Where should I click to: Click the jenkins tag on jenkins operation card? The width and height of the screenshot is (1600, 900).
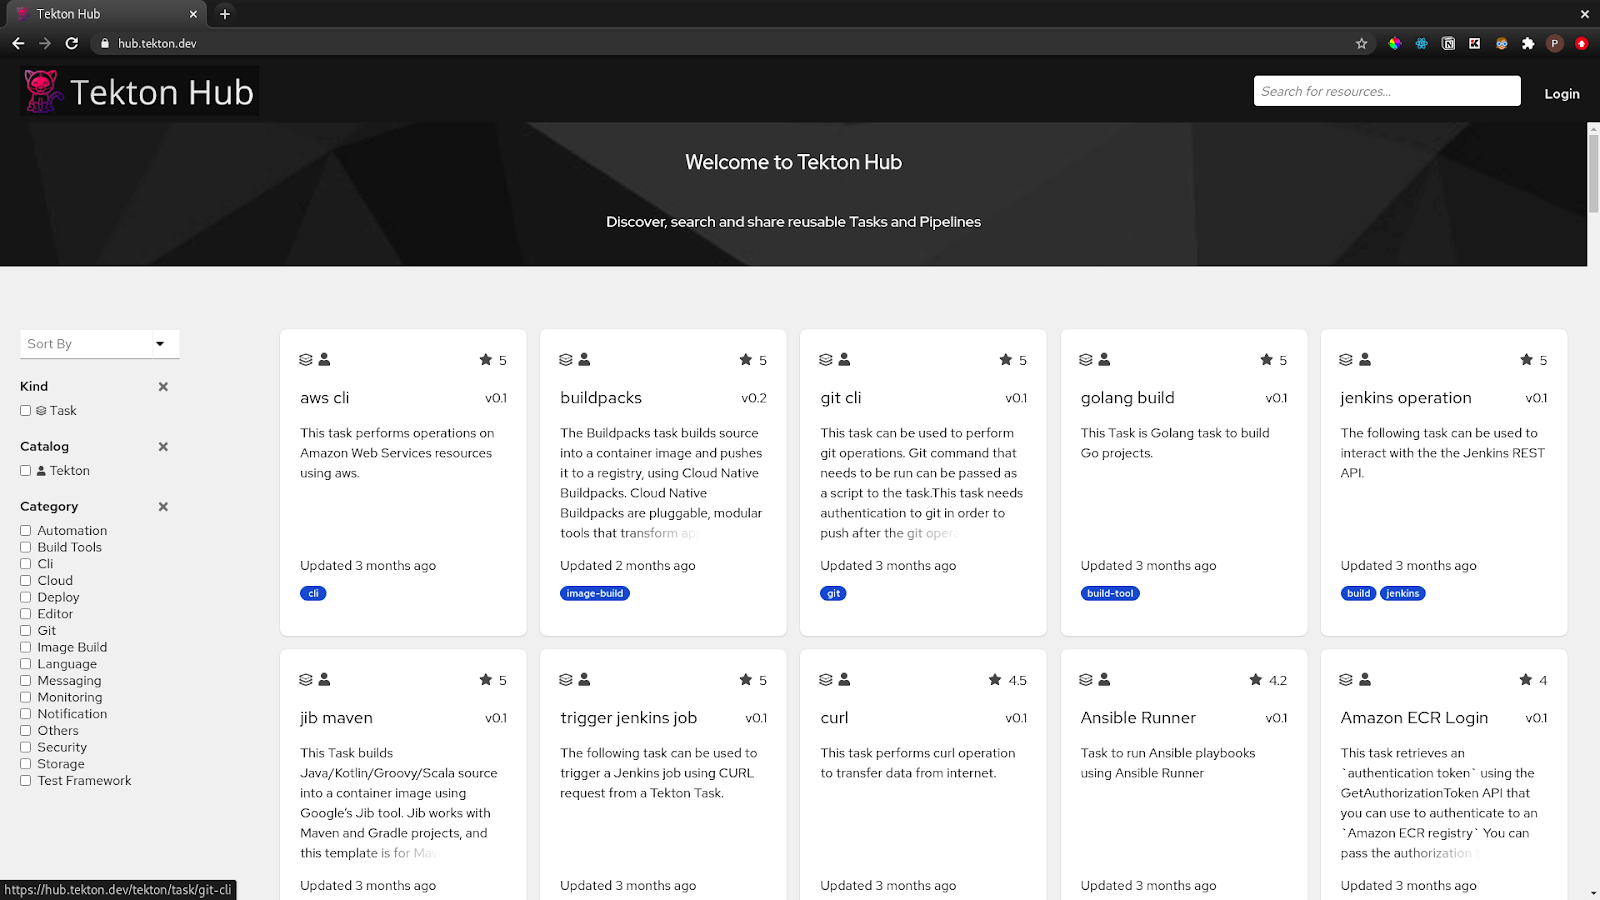tap(1403, 593)
